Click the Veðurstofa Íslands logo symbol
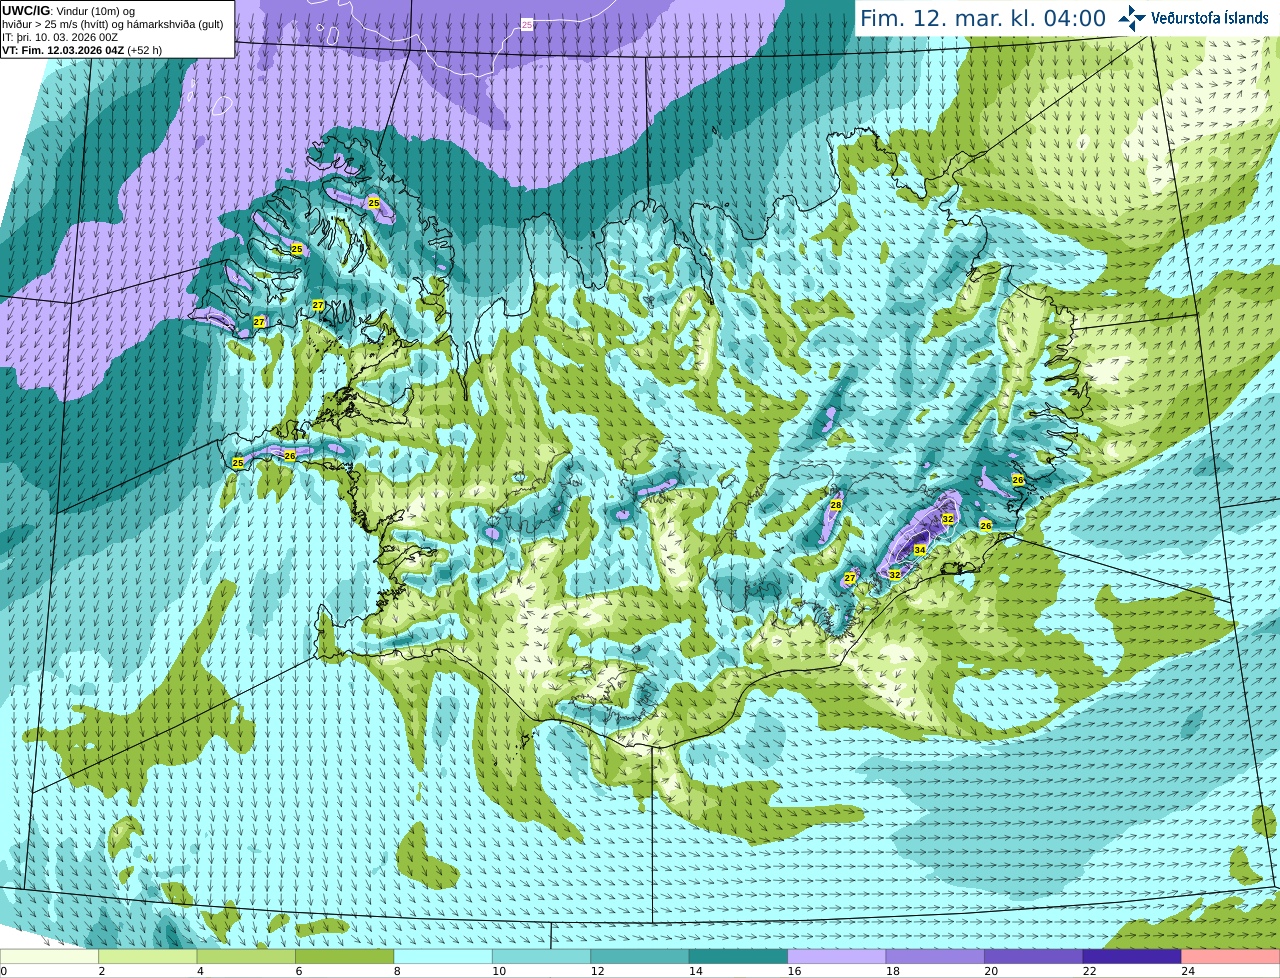Image resolution: width=1280 pixels, height=978 pixels. click(1132, 18)
